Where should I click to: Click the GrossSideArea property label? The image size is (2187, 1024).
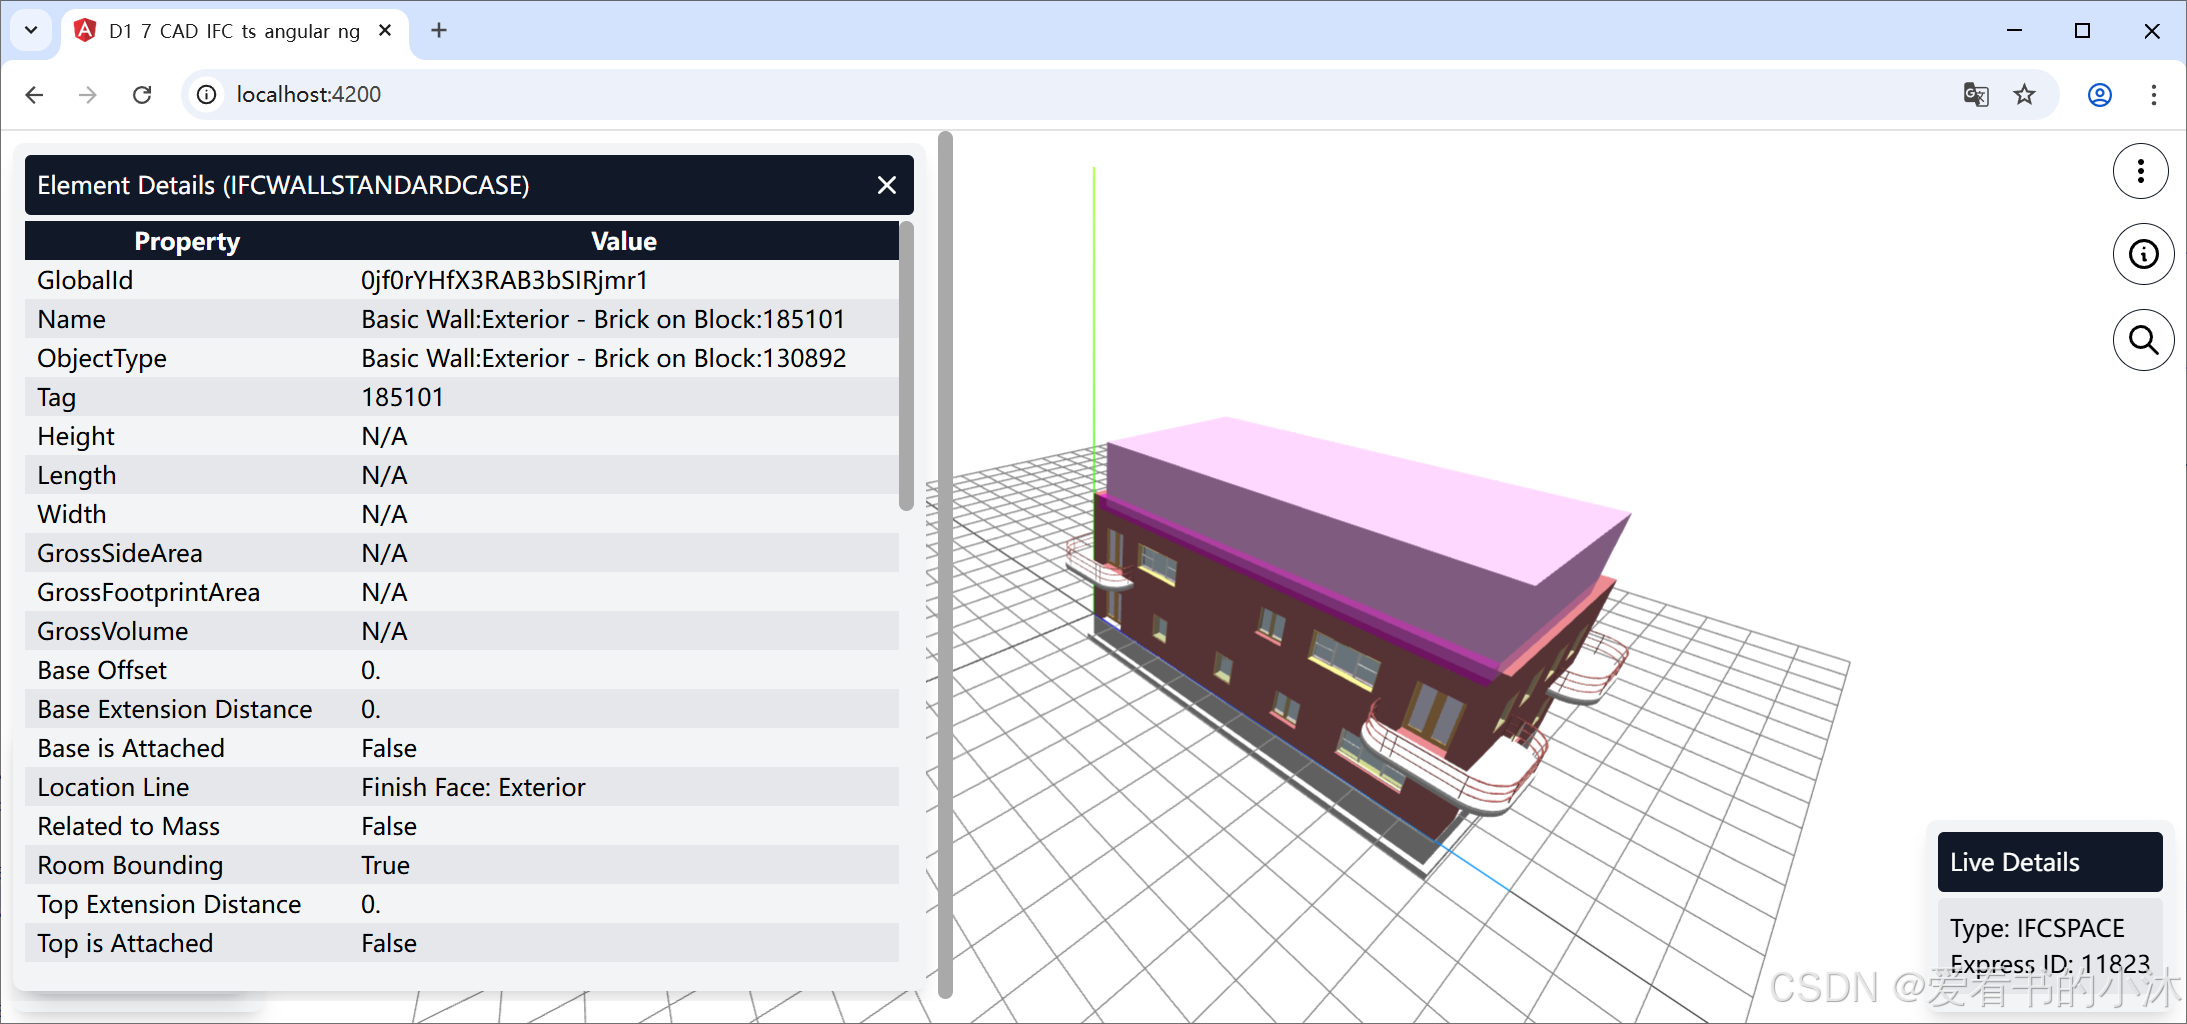pyautogui.click(x=120, y=553)
